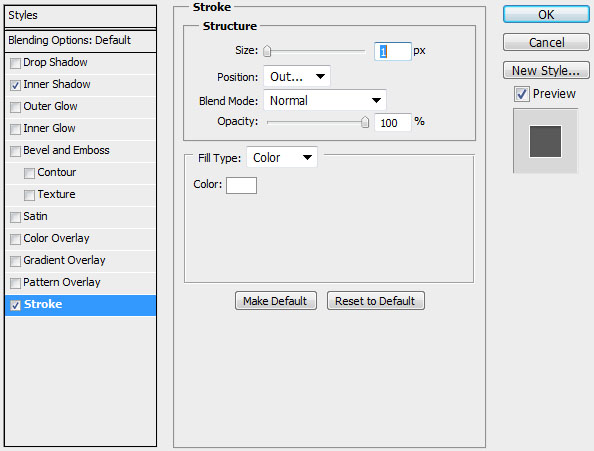This screenshot has width=594, height=451.
Task: Select the Inner Glow style label
Action: coord(49,128)
